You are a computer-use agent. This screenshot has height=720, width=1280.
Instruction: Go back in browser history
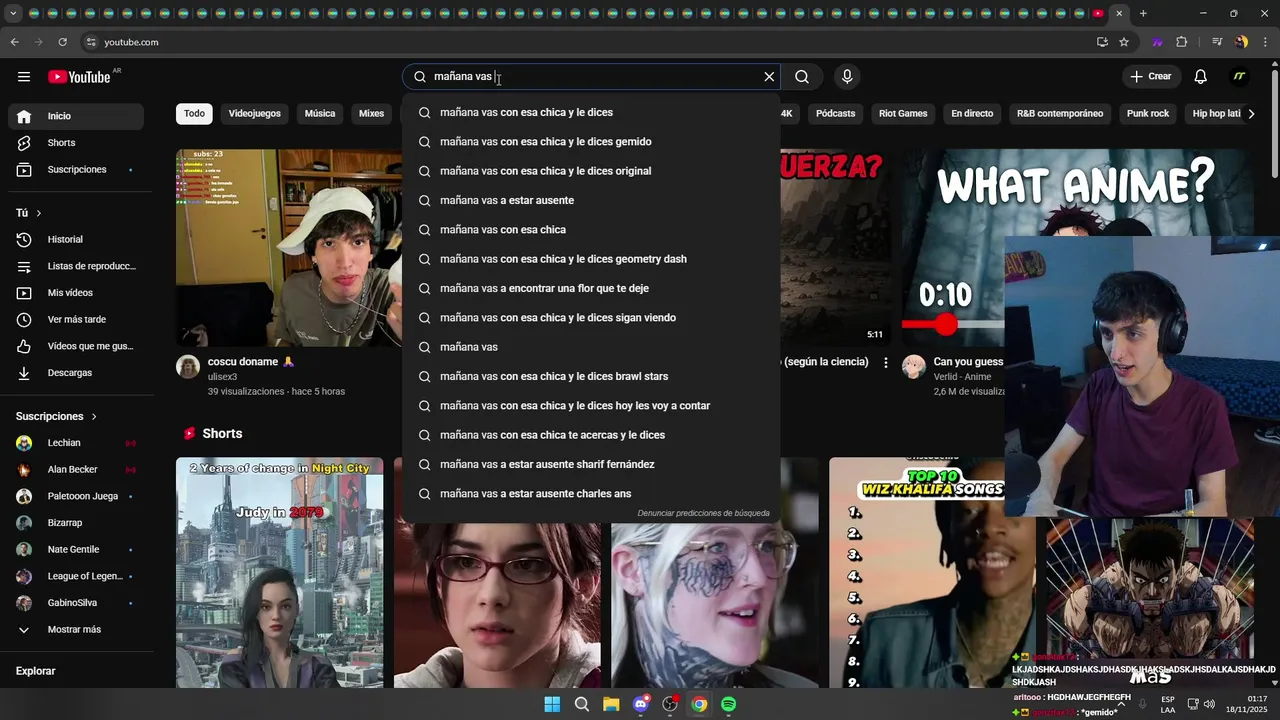click(14, 42)
